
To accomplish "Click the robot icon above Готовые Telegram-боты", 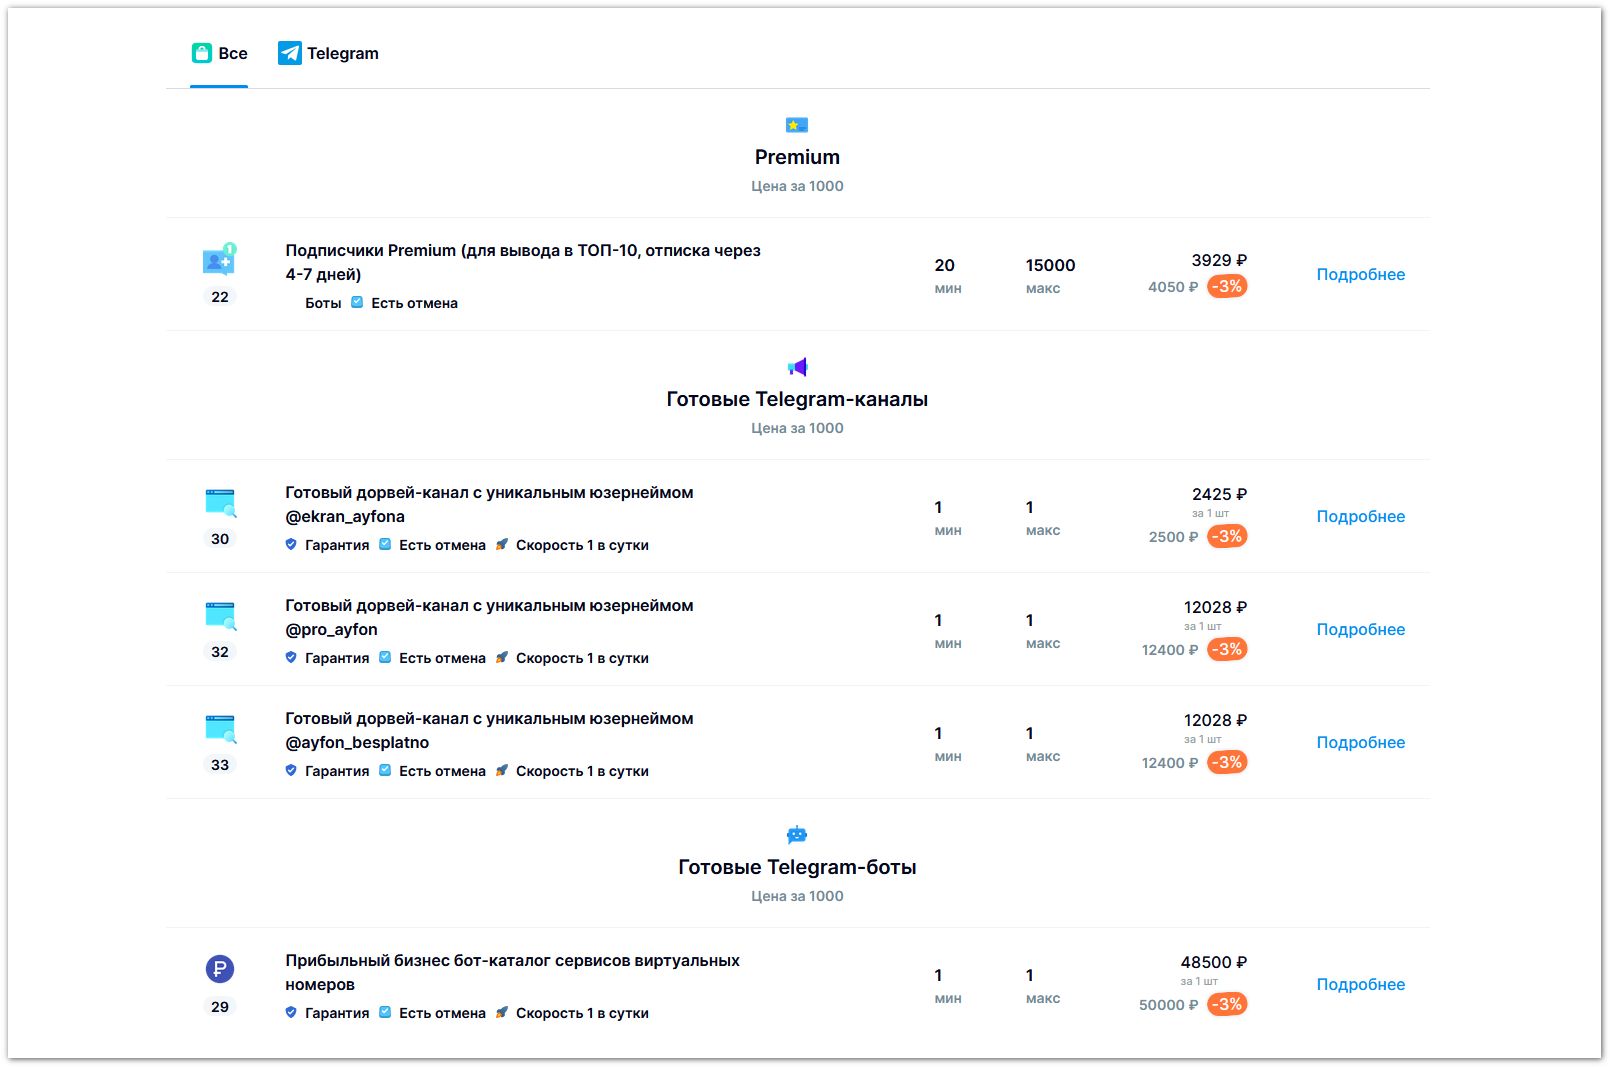I will click(x=797, y=835).
